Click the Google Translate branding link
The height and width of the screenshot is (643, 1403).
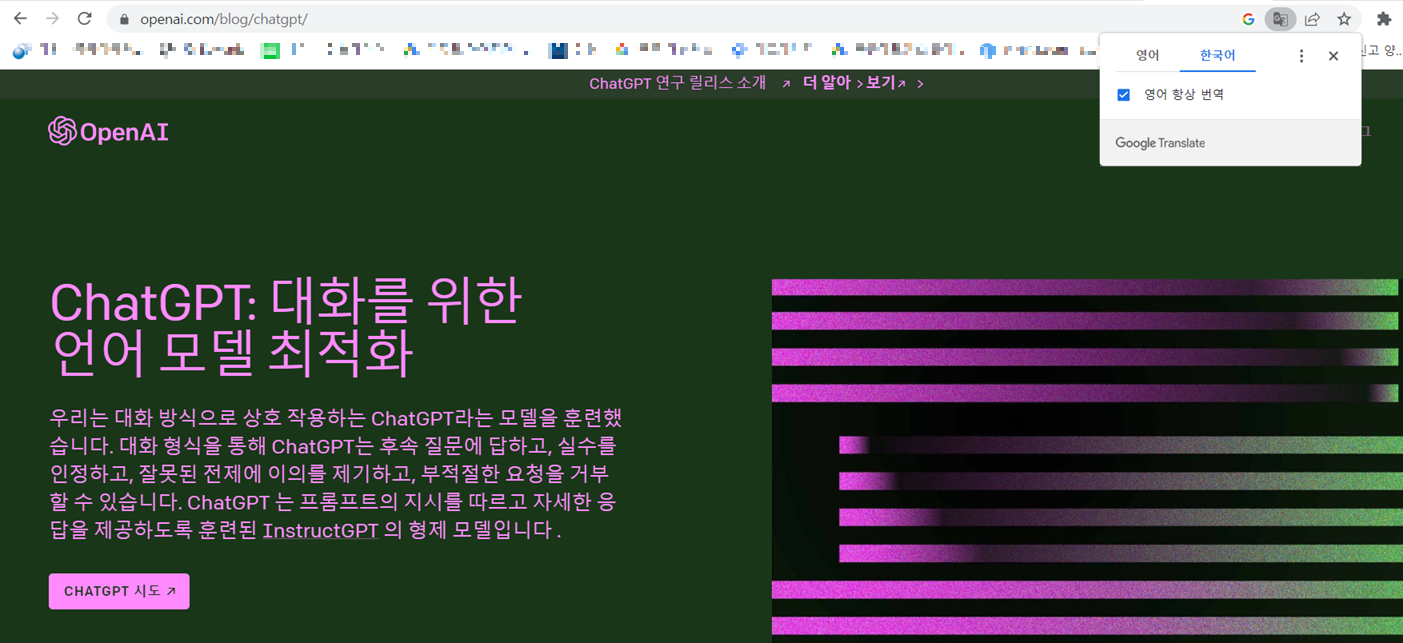tap(1160, 142)
